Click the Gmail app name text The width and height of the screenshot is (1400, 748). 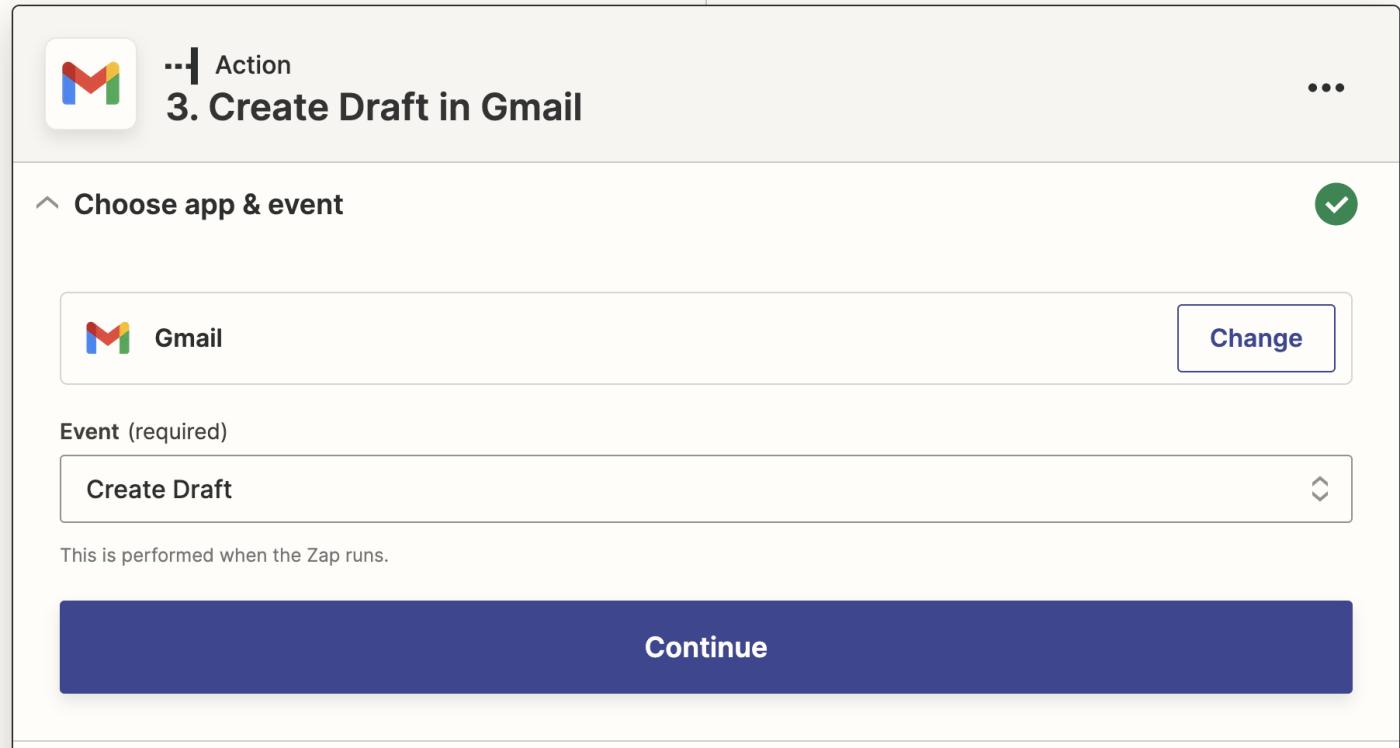tap(188, 338)
